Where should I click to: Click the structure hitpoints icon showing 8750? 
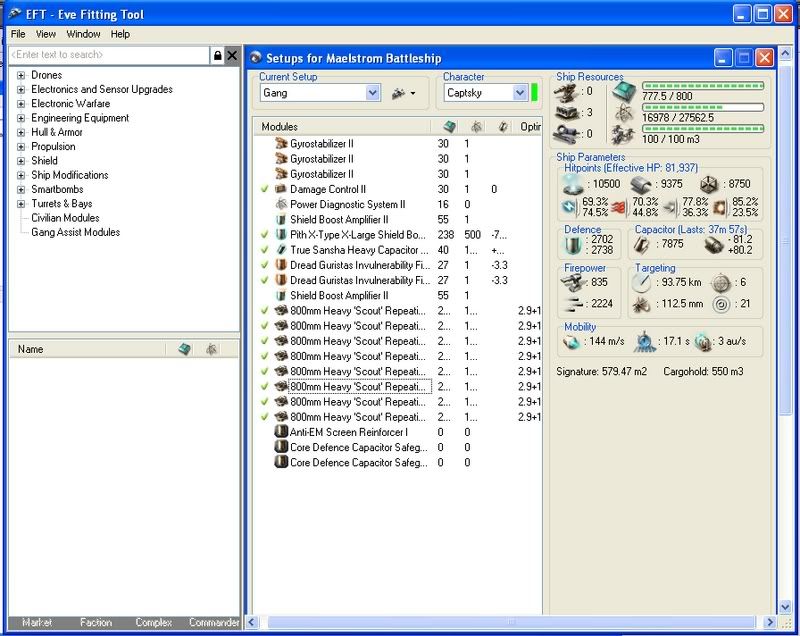(x=709, y=185)
